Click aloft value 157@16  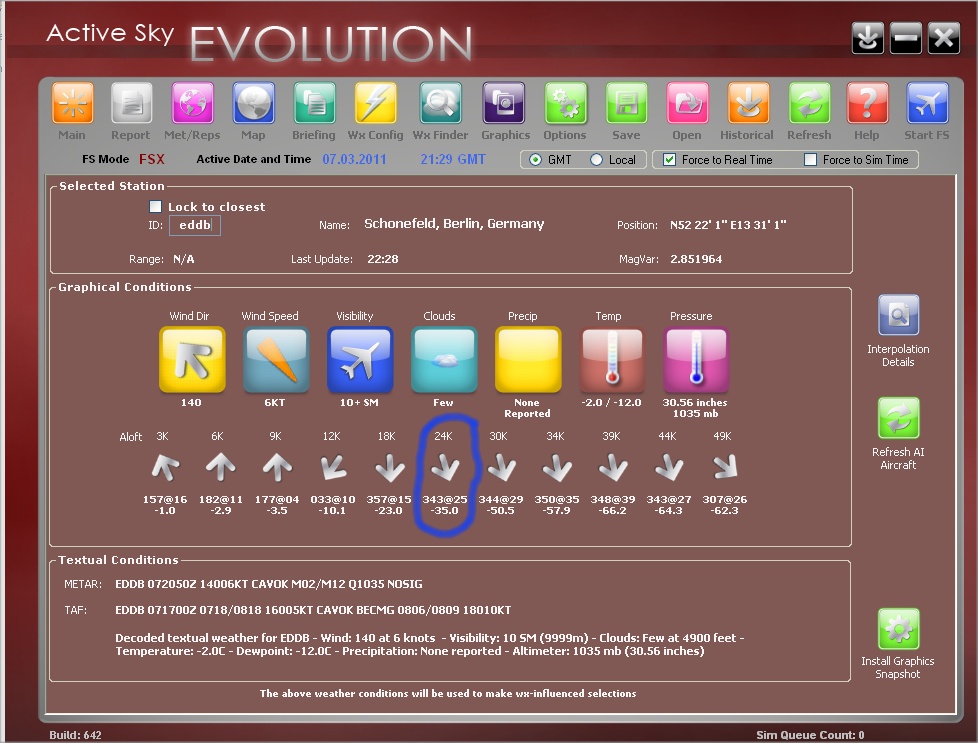(x=165, y=500)
